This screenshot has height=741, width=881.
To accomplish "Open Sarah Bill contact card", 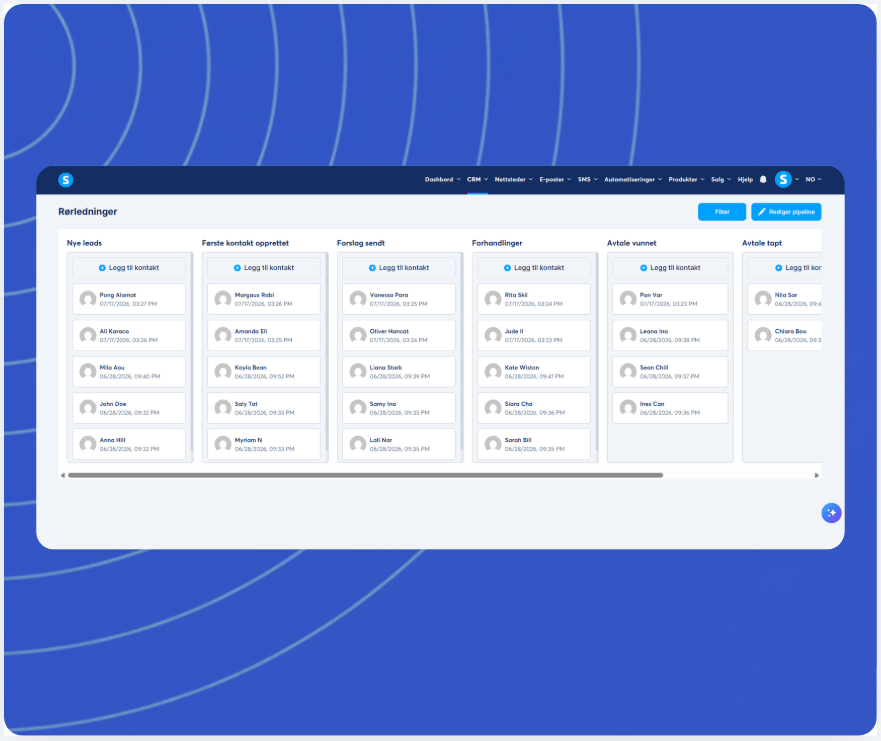I will [x=534, y=444].
